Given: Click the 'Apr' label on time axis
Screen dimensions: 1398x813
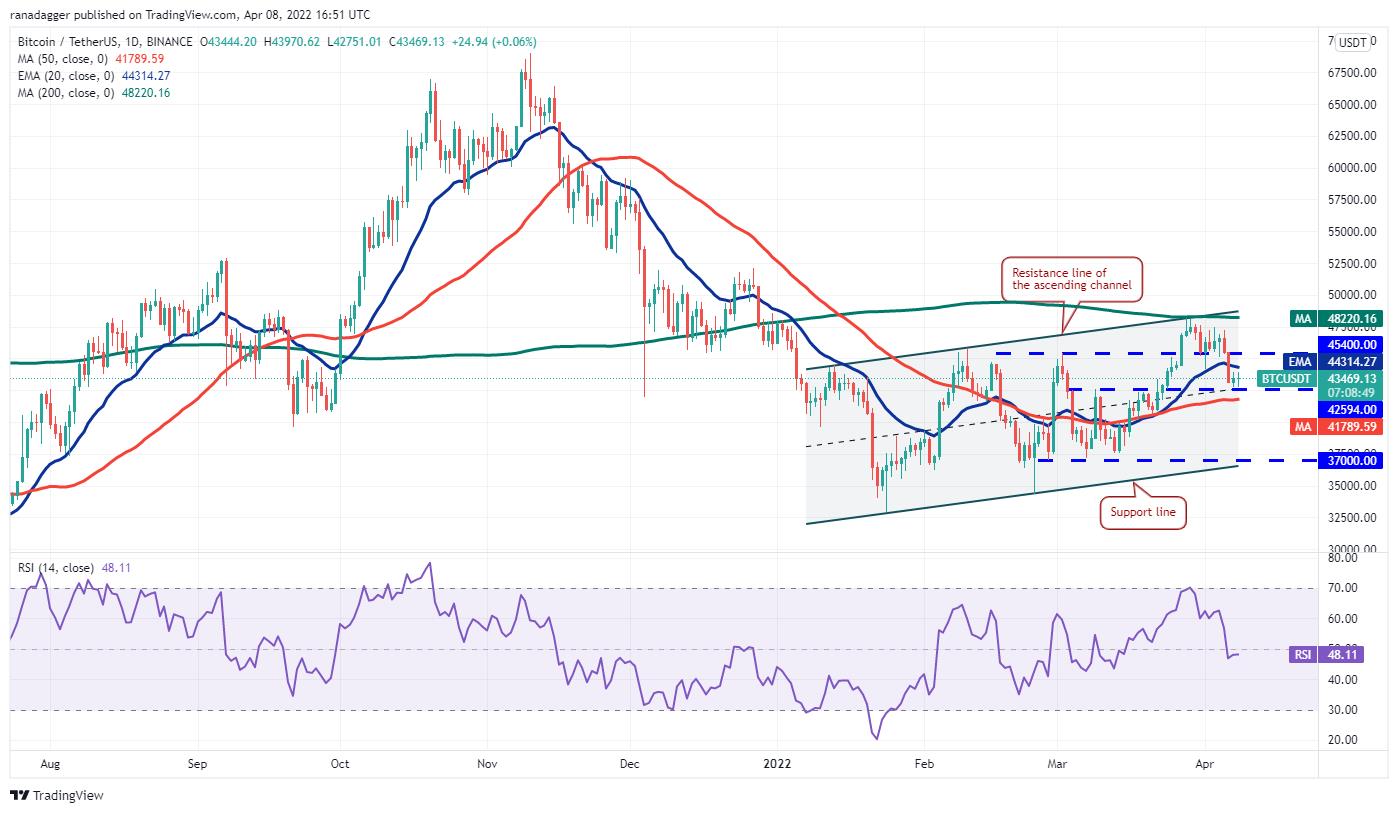Looking at the screenshot, I should (x=1205, y=763).
